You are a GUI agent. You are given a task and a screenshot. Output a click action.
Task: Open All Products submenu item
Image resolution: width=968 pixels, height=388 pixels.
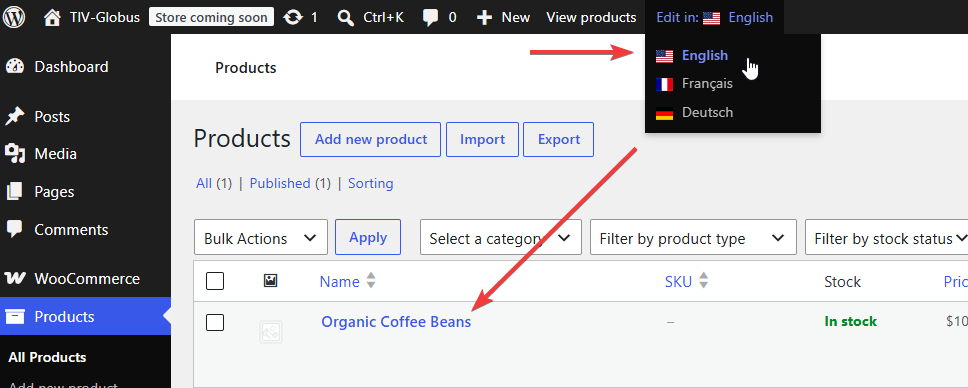(x=47, y=357)
